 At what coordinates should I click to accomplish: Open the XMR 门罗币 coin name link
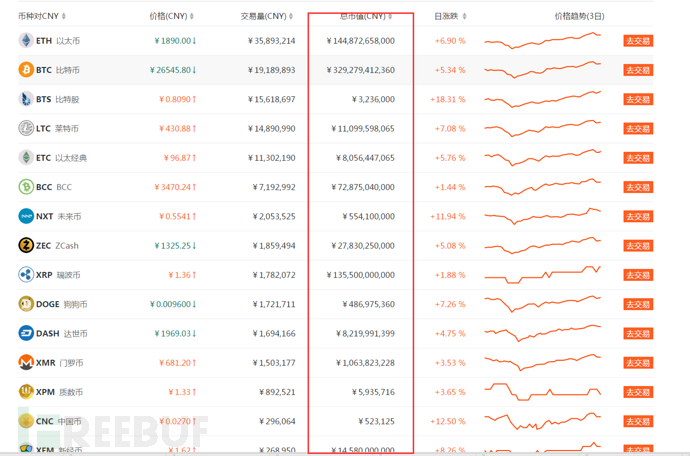coord(59,363)
